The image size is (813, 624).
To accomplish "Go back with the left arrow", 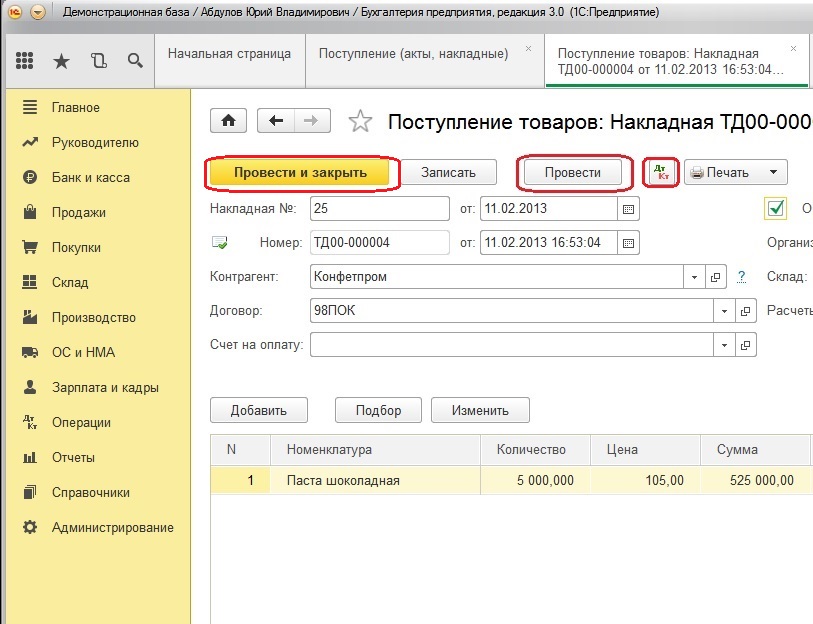I will pos(276,121).
